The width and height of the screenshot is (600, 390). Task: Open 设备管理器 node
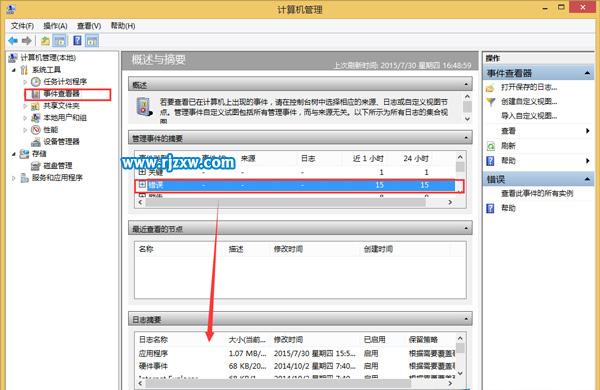(61, 142)
